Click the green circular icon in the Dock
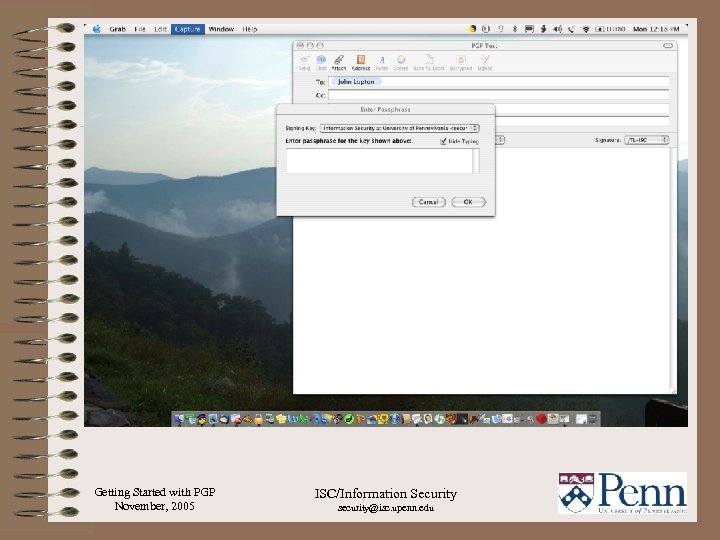The image size is (720, 540). pyautogui.click(x=349, y=419)
